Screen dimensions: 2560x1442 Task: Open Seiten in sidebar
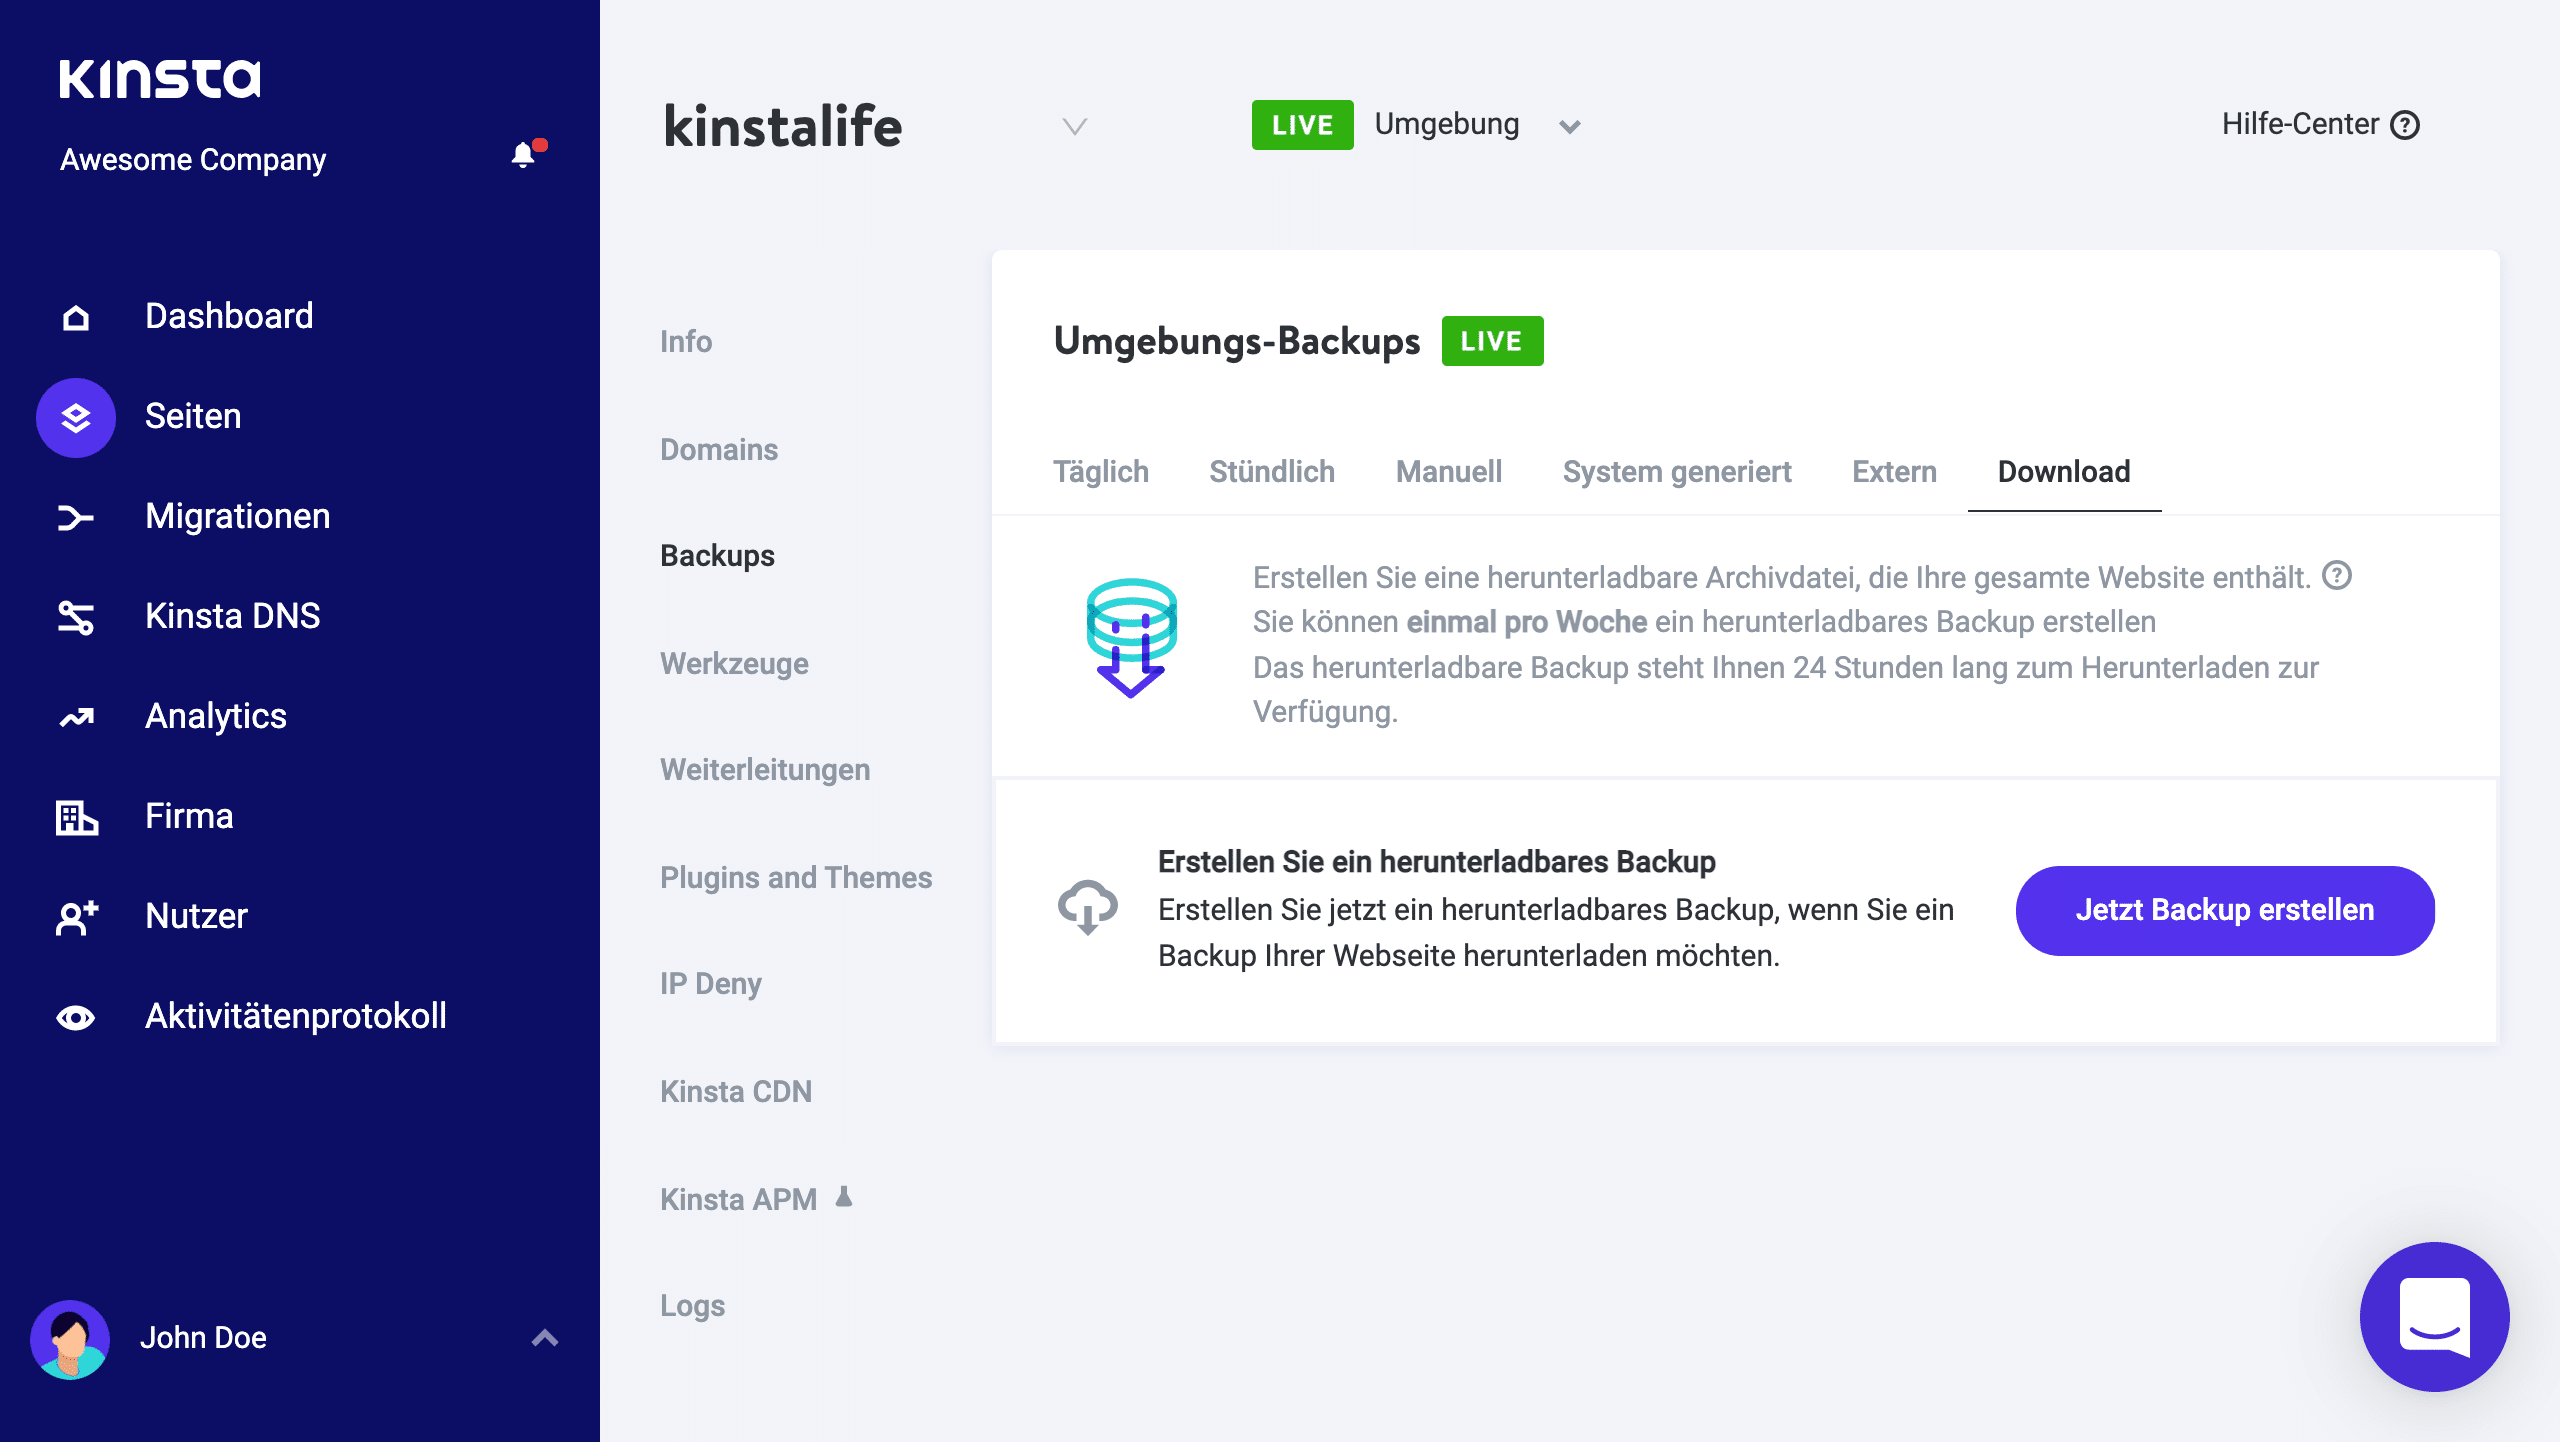(193, 416)
